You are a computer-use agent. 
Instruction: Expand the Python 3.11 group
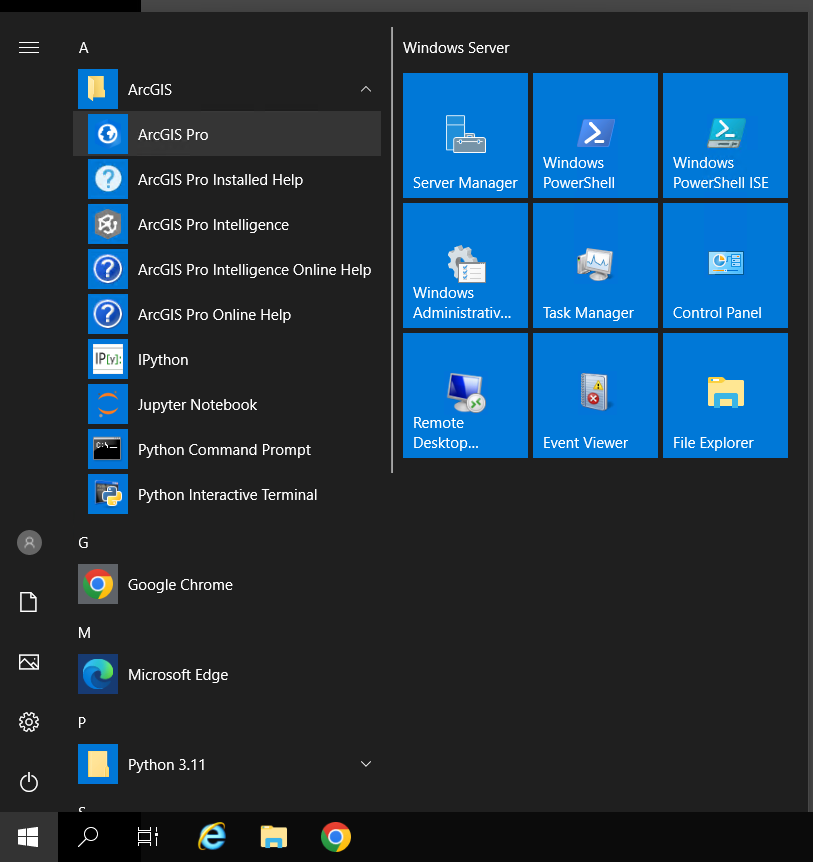366,763
